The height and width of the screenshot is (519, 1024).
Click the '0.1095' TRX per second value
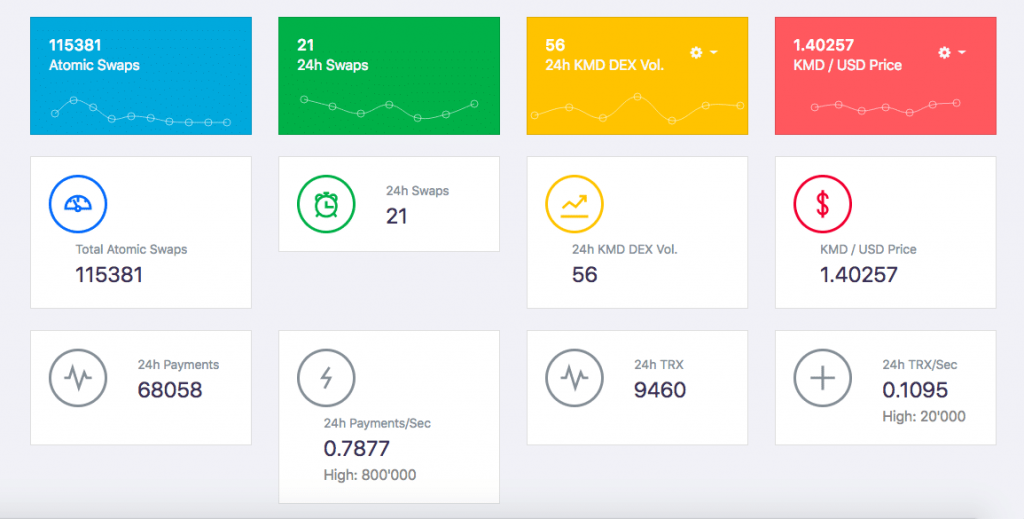pos(915,390)
